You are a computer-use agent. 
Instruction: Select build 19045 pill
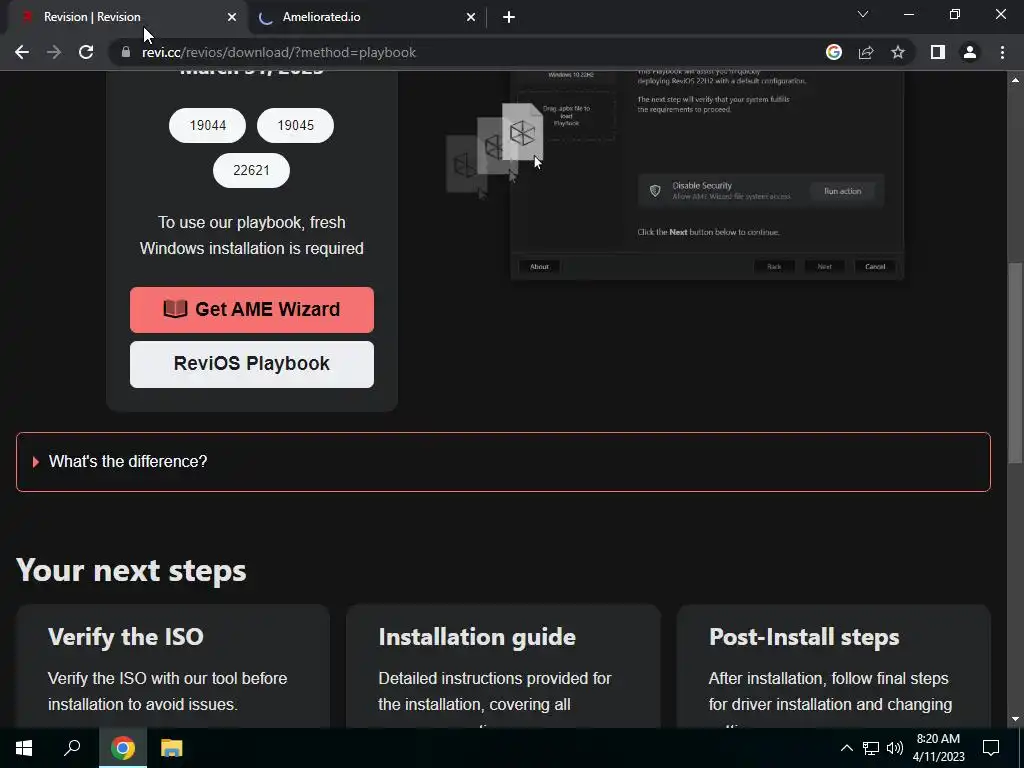295,125
